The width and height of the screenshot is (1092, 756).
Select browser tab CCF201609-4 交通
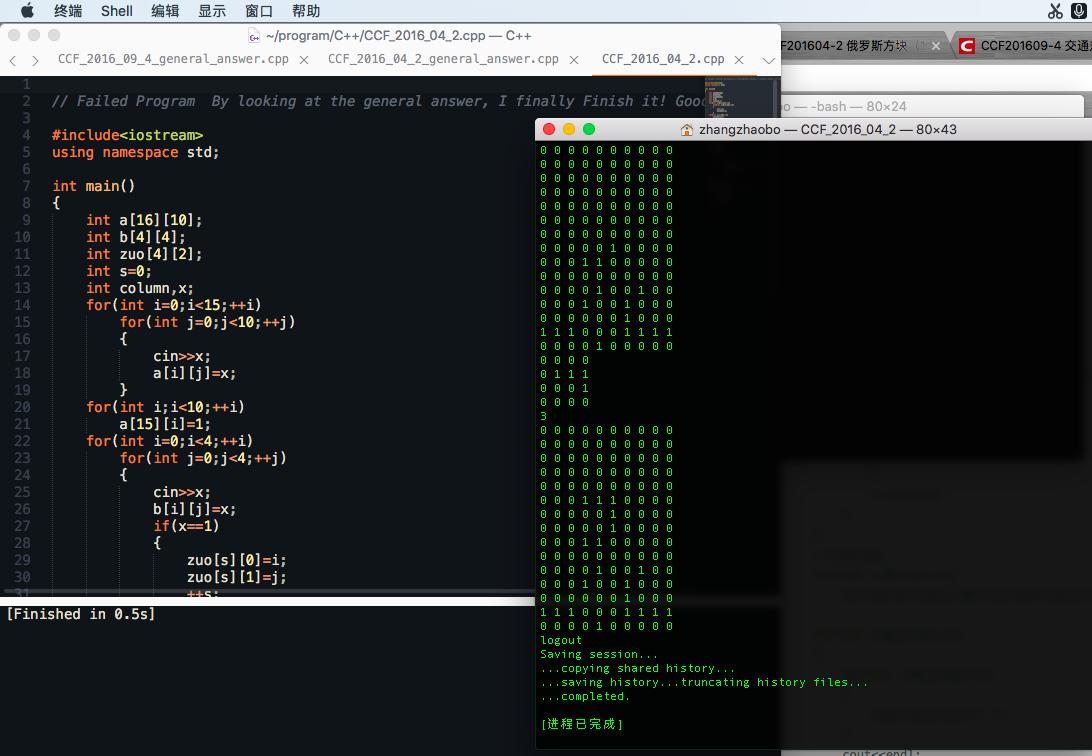(x=1036, y=46)
